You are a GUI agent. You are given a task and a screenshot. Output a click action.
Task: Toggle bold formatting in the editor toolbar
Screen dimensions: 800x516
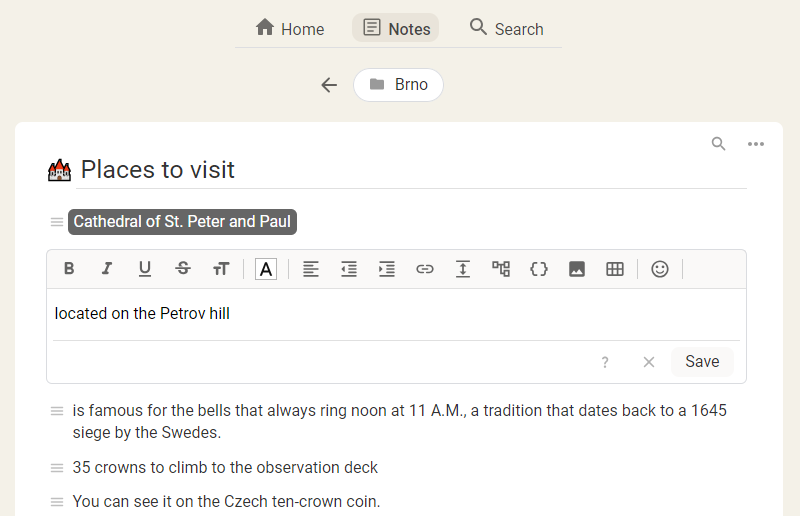tap(69, 269)
